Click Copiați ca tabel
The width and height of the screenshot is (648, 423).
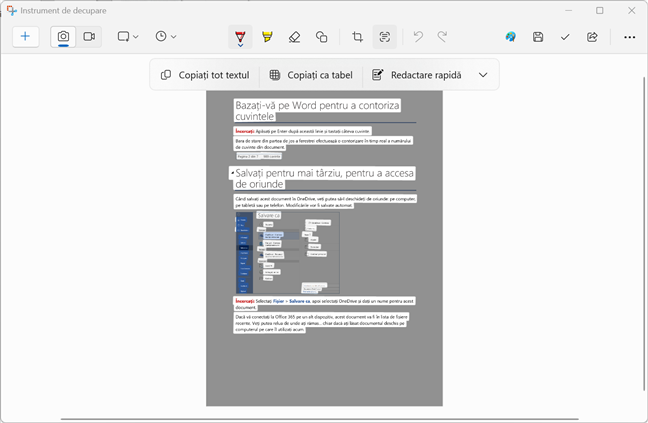pos(310,75)
